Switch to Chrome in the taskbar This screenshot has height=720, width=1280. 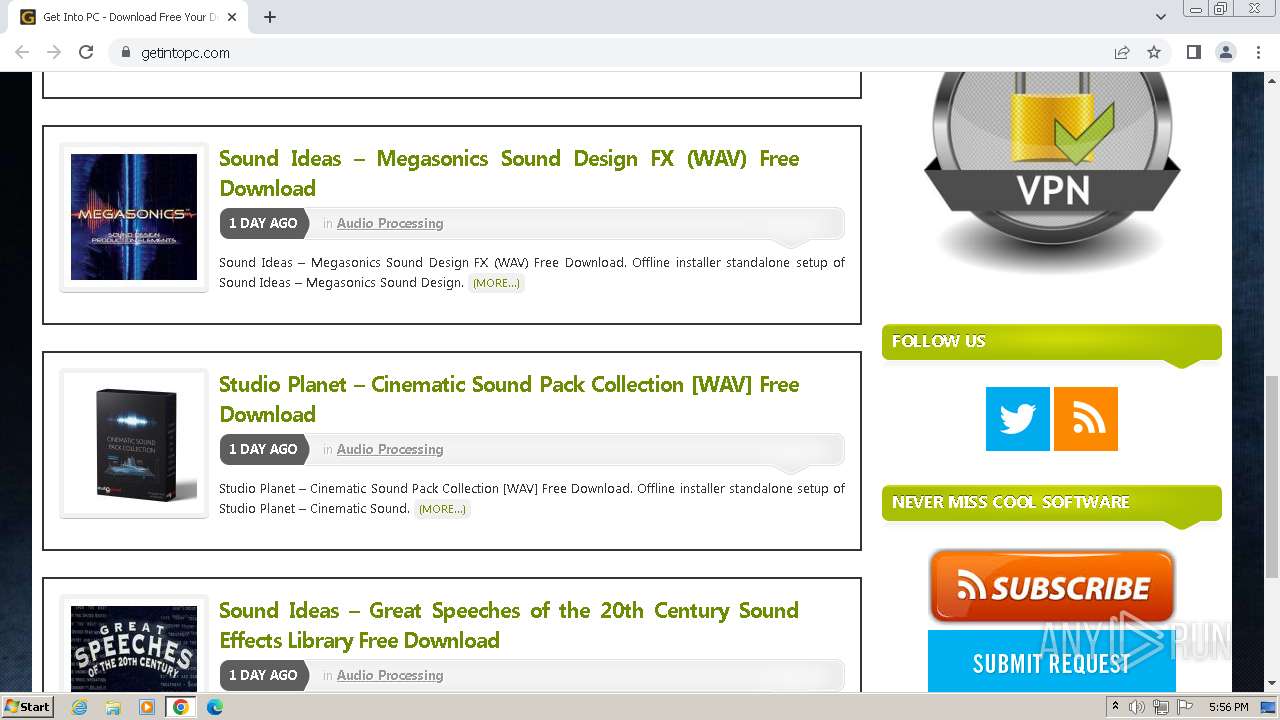(181, 707)
